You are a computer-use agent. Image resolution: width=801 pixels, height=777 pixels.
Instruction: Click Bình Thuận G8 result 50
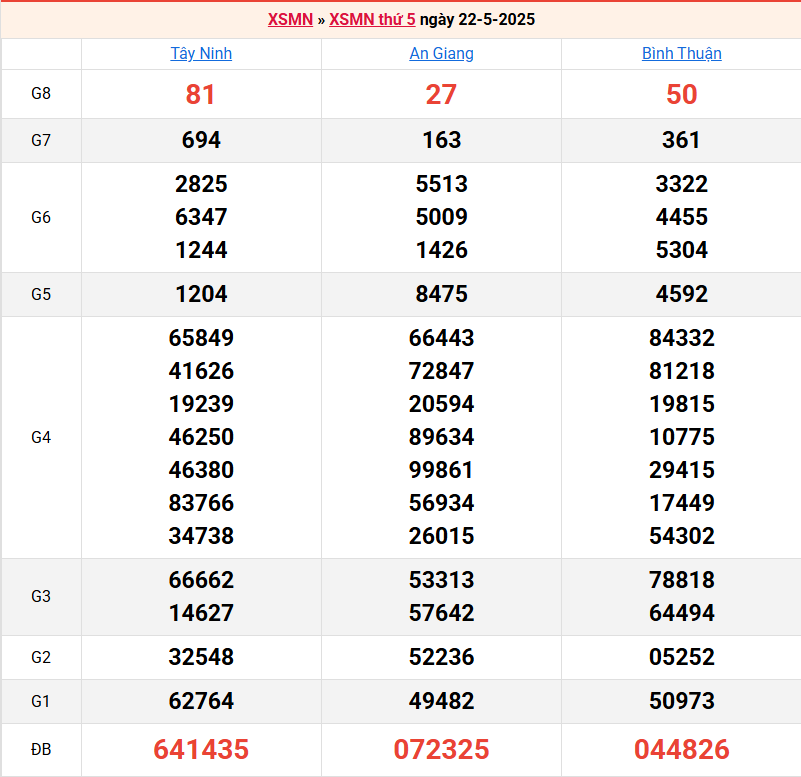point(681,95)
